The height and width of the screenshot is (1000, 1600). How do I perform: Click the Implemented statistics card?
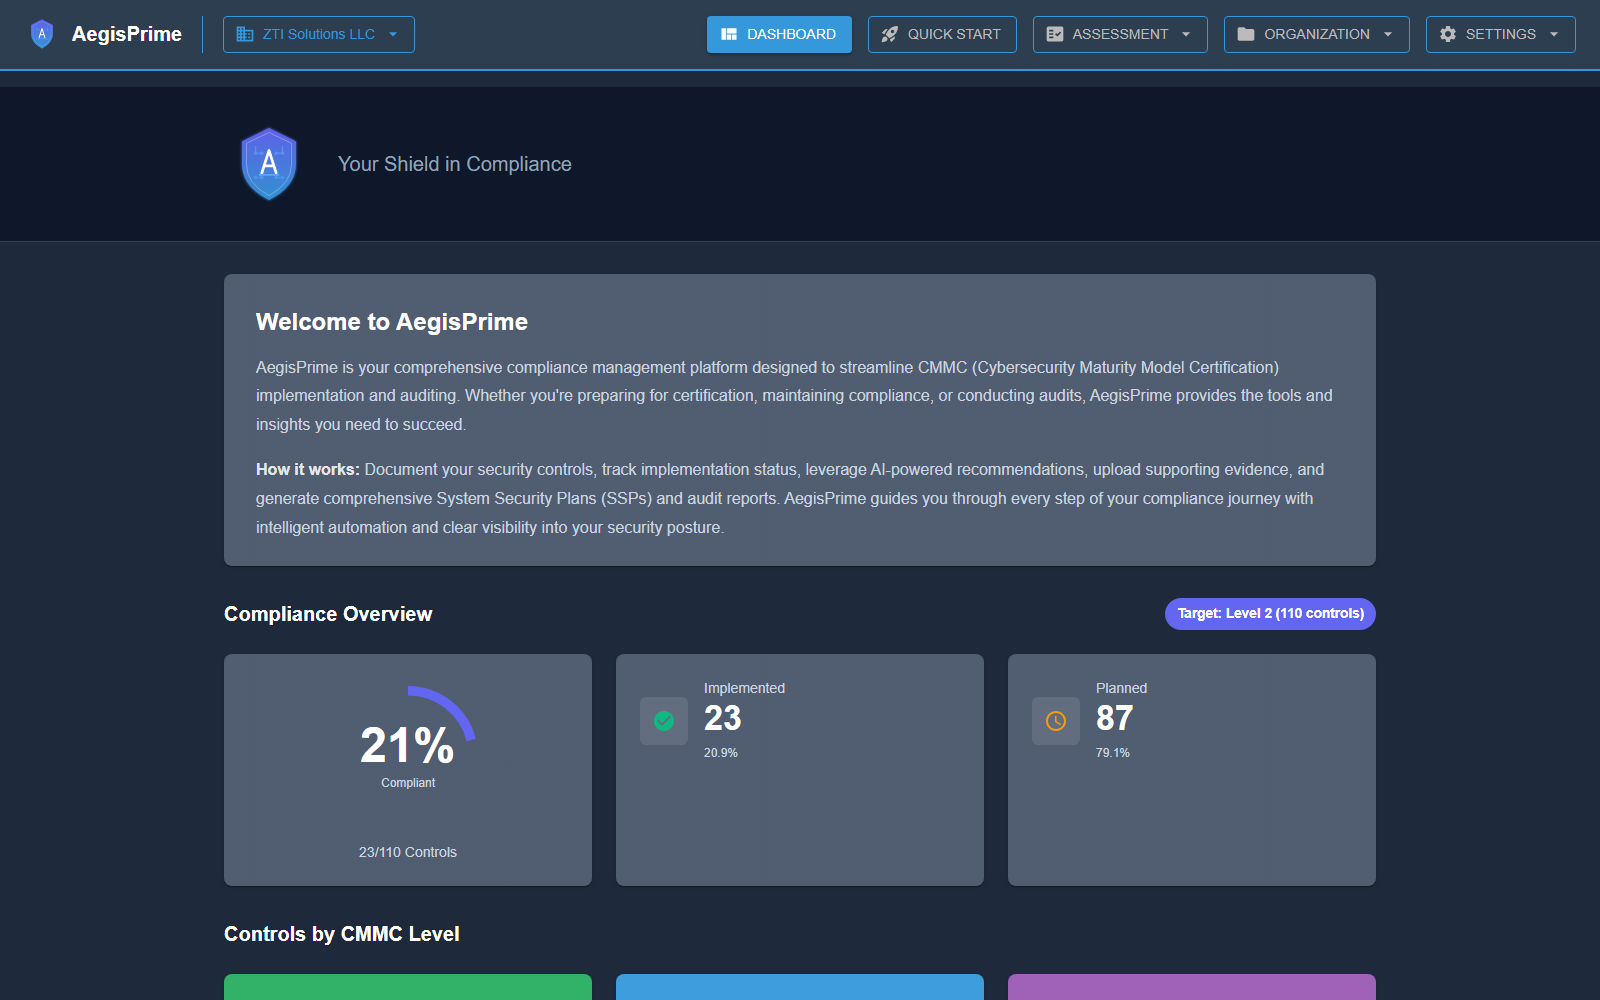[x=799, y=770]
